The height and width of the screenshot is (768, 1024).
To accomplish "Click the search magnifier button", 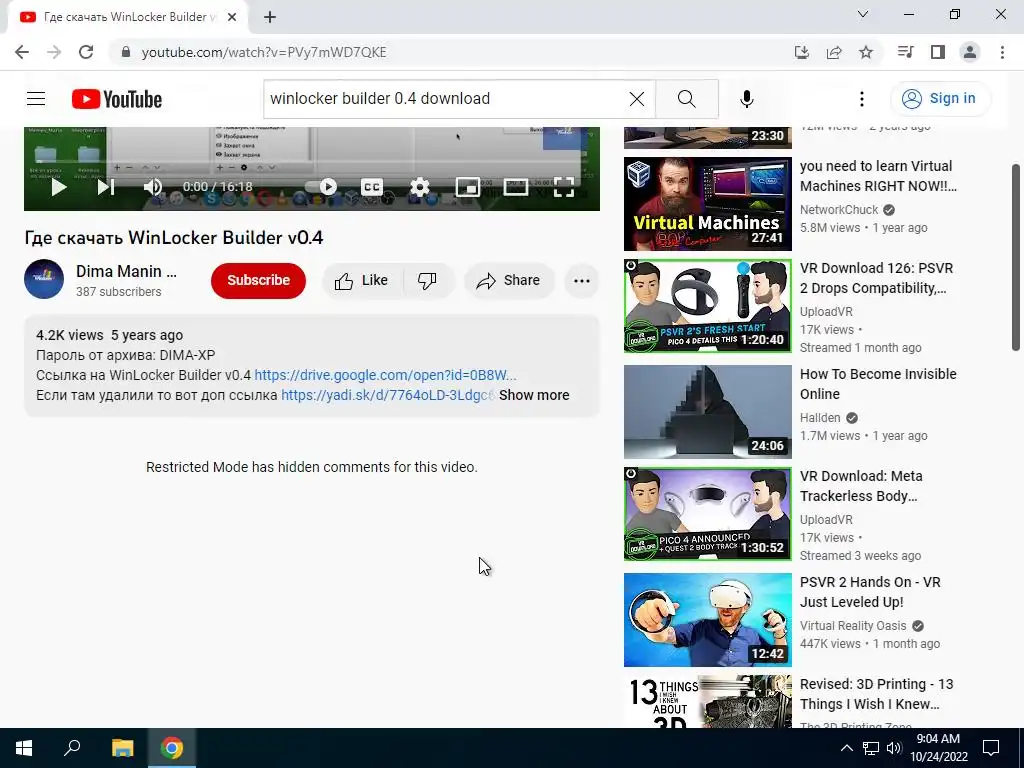I will point(686,99).
